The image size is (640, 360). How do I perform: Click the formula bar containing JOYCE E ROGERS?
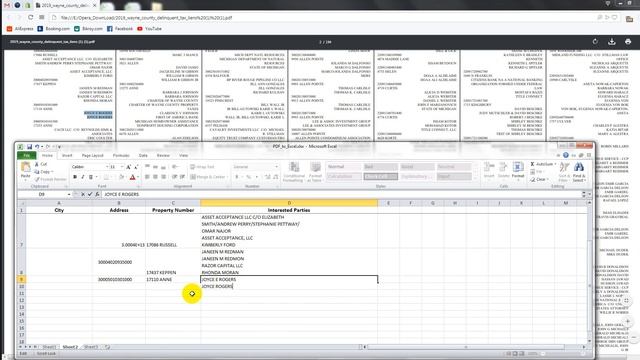coord(341,194)
